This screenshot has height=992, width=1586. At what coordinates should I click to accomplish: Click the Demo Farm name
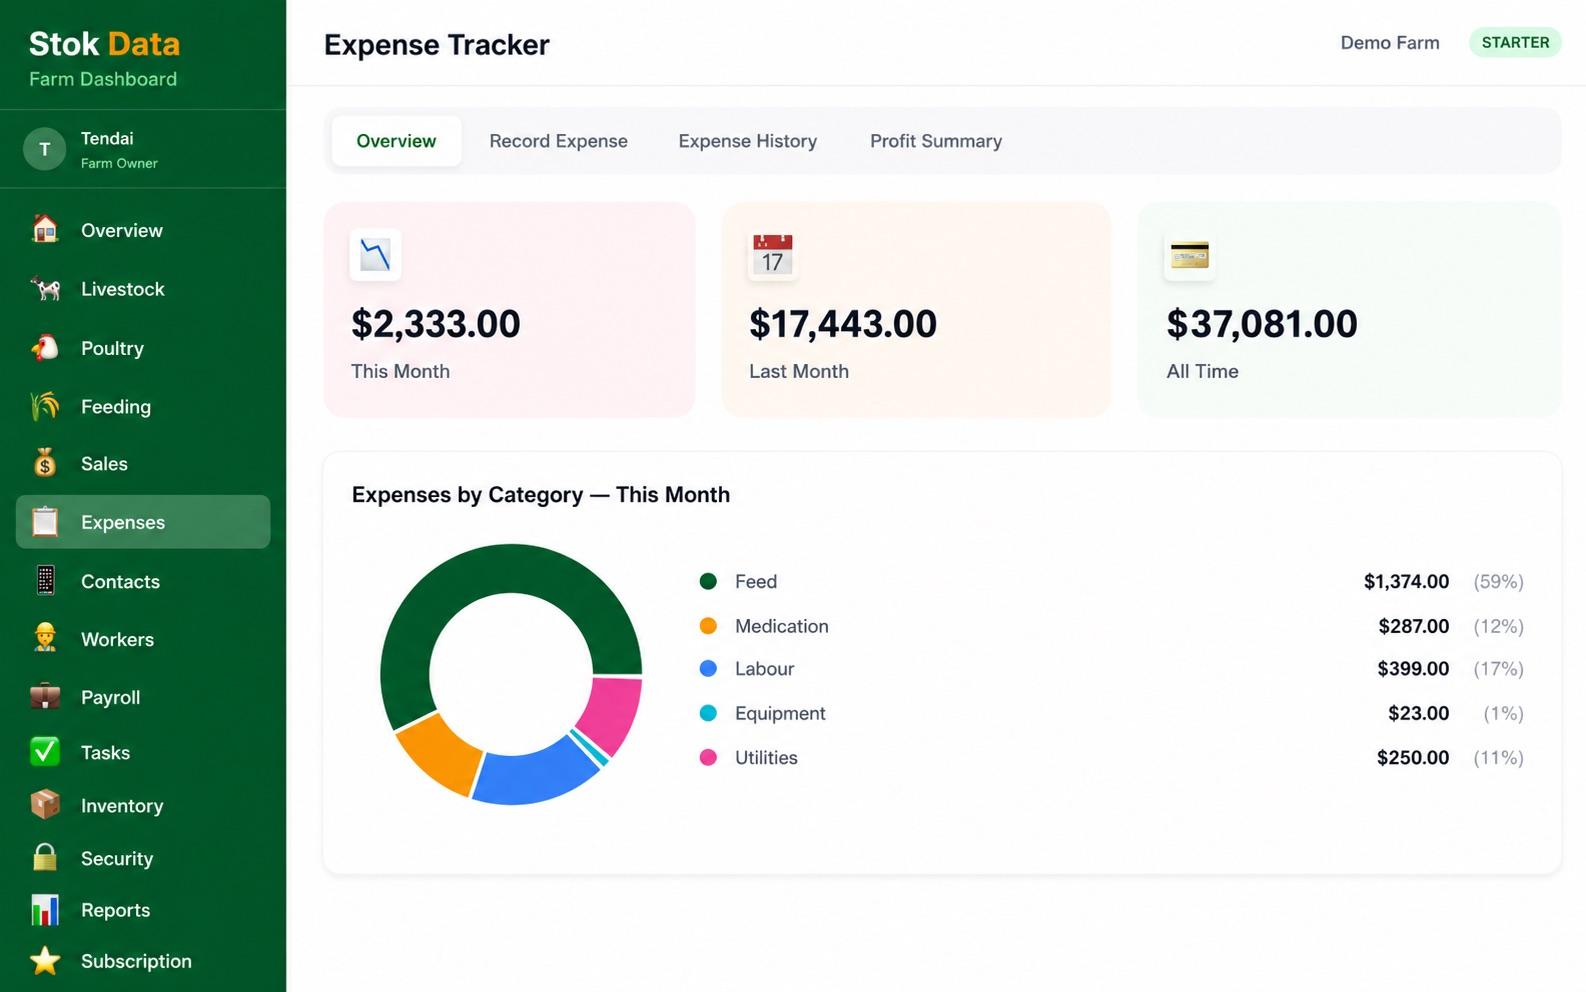1390,42
